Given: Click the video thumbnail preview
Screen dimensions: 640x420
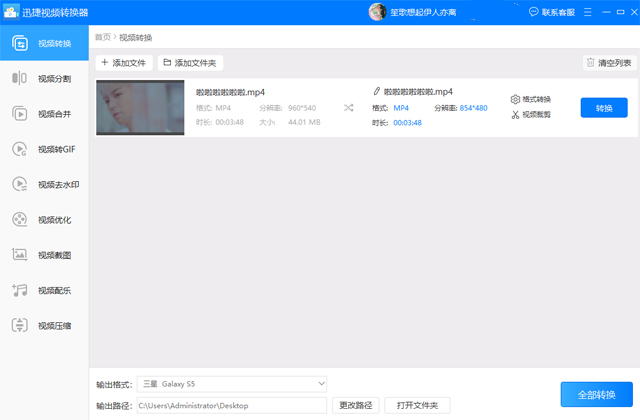Looking at the screenshot, I should tap(140, 107).
